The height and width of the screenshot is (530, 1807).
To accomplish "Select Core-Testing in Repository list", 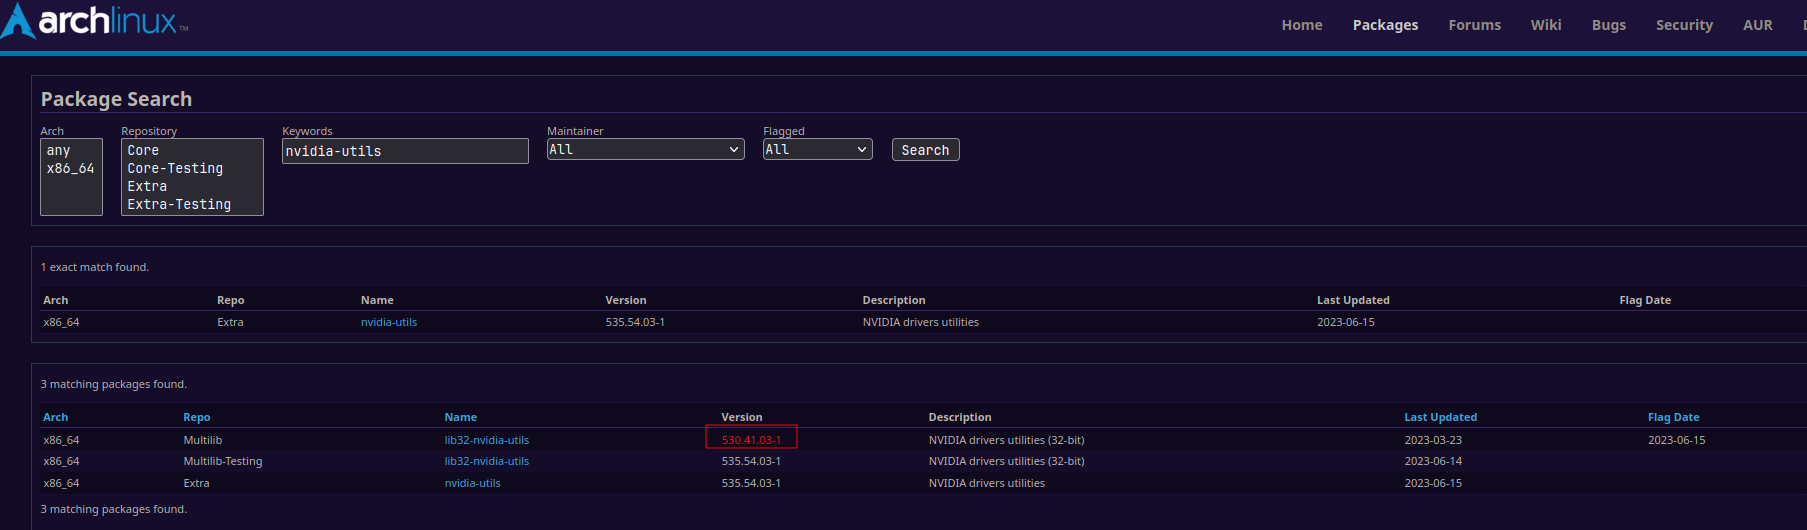I will point(192,168).
